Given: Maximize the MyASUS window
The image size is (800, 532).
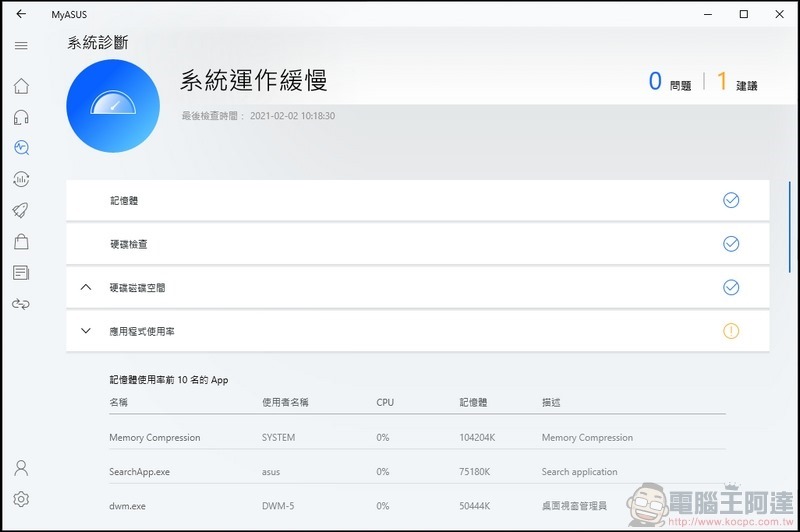Looking at the screenshot, I should pyautogui.click(x=744, y=14).
